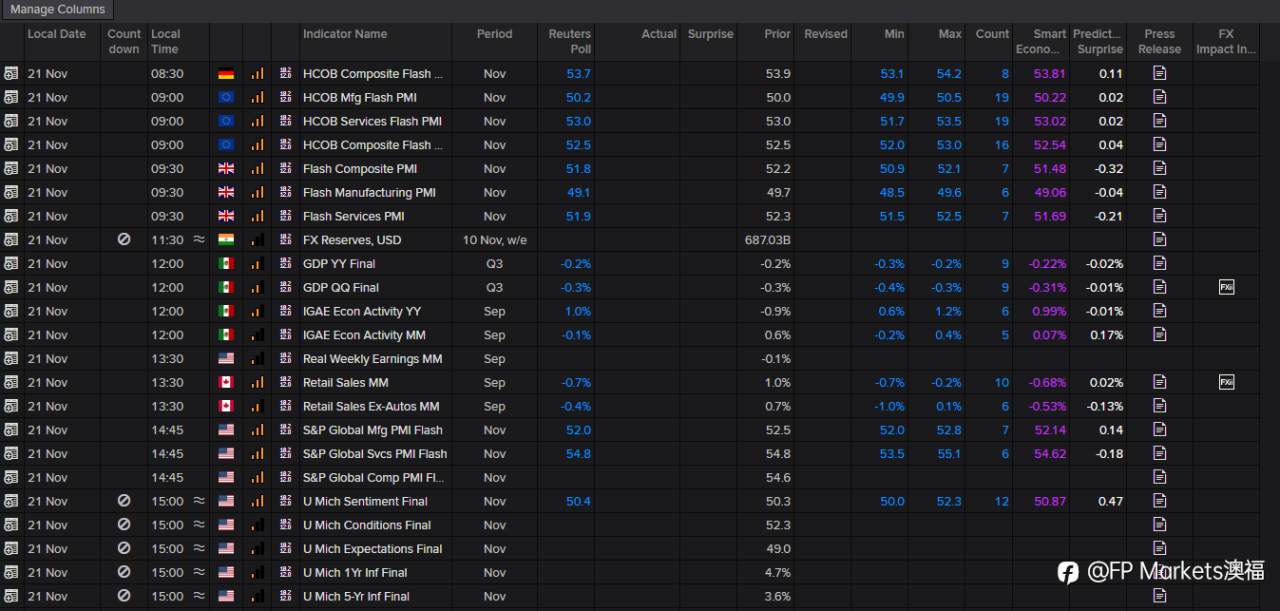Click Canada flag in Retail Sales Ex-Autos MM row
1280x611 pixels.
click(226, 406)
